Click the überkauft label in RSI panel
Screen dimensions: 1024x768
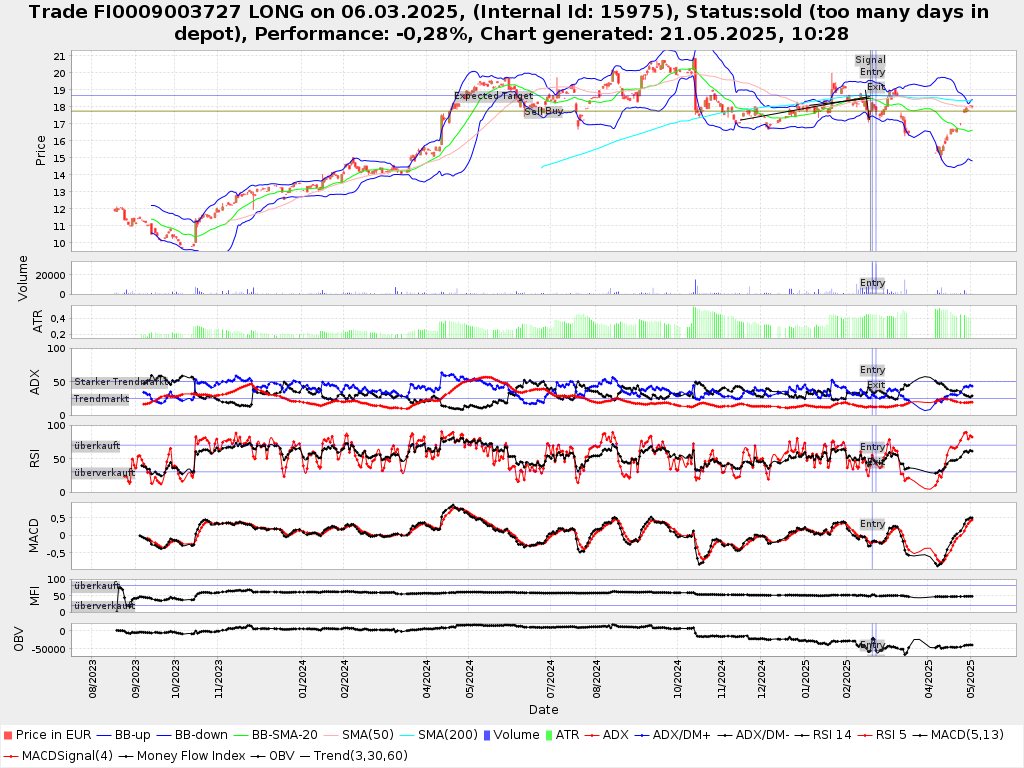click(x=96, y=446)
